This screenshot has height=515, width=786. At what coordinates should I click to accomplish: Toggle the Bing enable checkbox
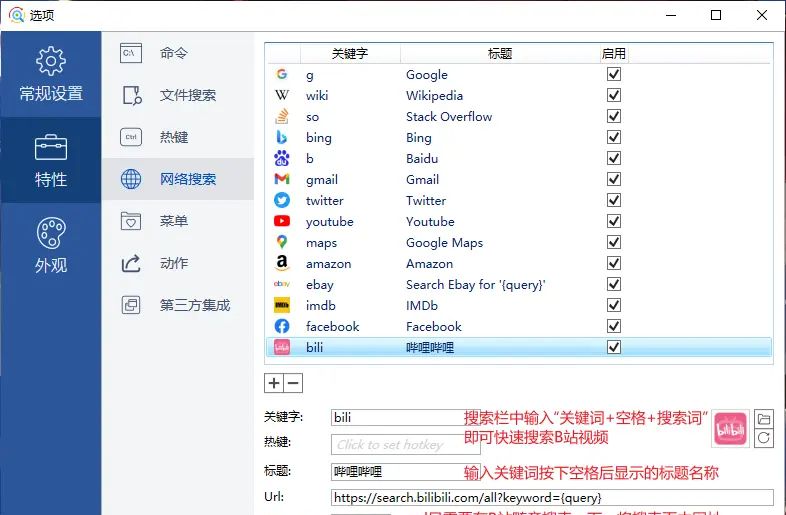click(614, 137)
